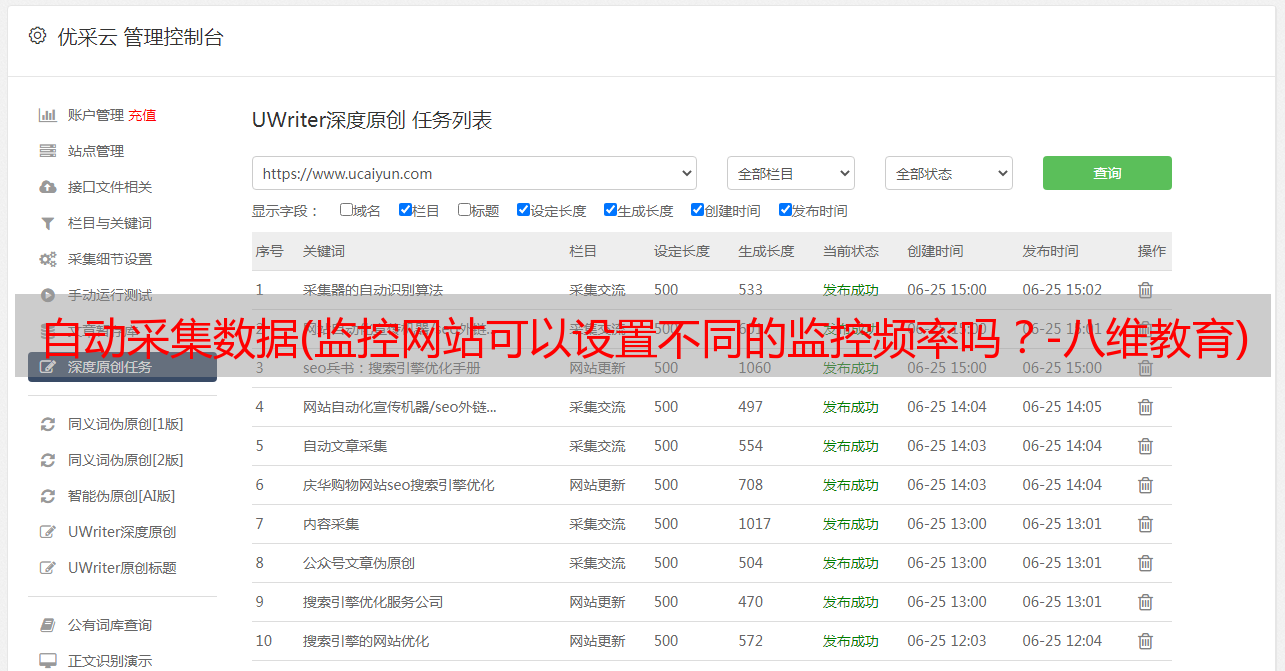Delete task 10 搜索引擎的网站优化
1285x671 pixels.
(1146, 641)
